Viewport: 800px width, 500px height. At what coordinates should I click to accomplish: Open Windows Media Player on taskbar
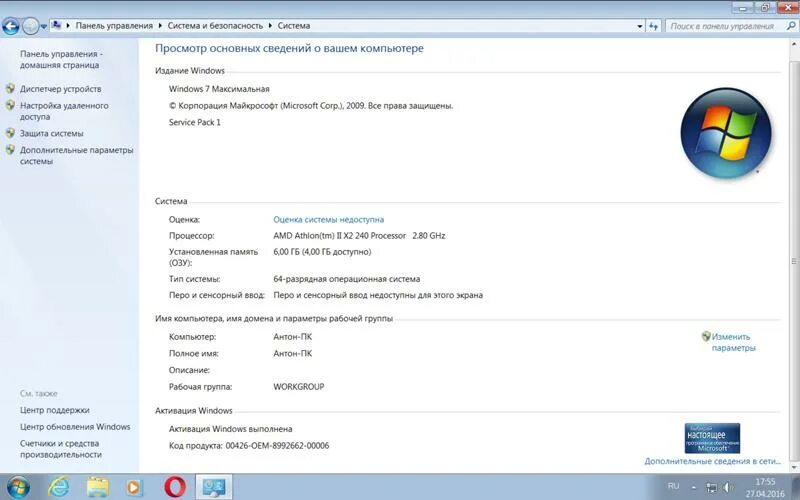click(134, 487)
